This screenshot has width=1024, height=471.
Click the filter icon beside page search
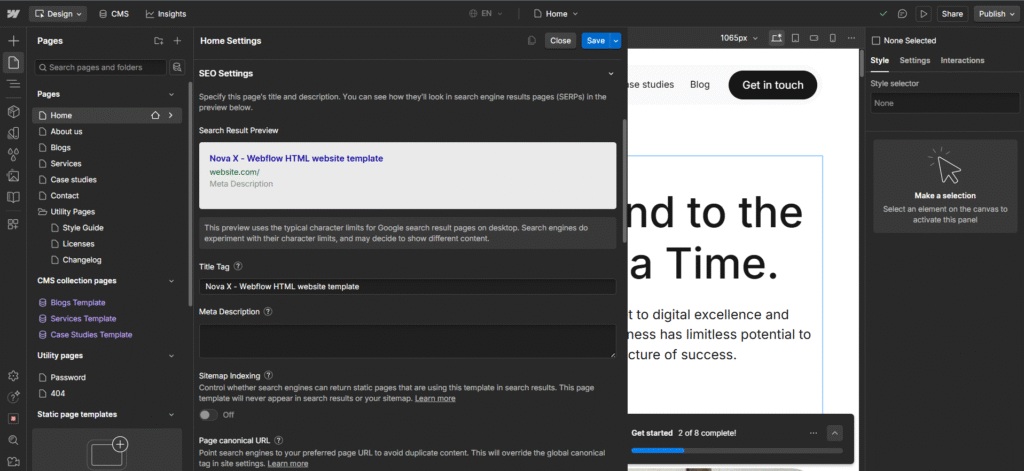[176, 67]
